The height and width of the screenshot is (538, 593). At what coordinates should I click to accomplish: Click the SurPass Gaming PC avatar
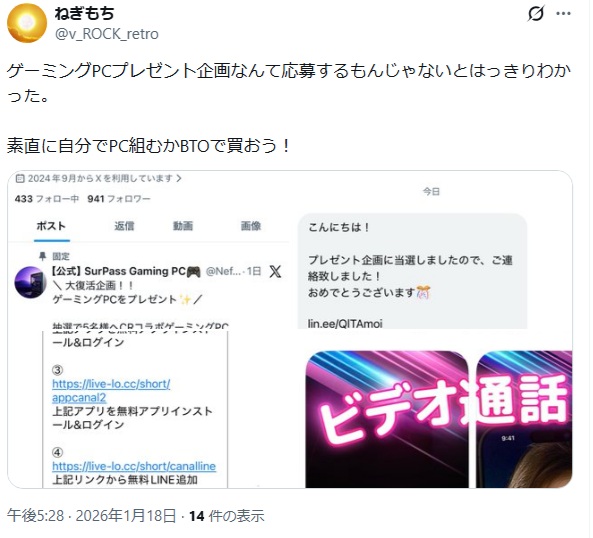30,282
